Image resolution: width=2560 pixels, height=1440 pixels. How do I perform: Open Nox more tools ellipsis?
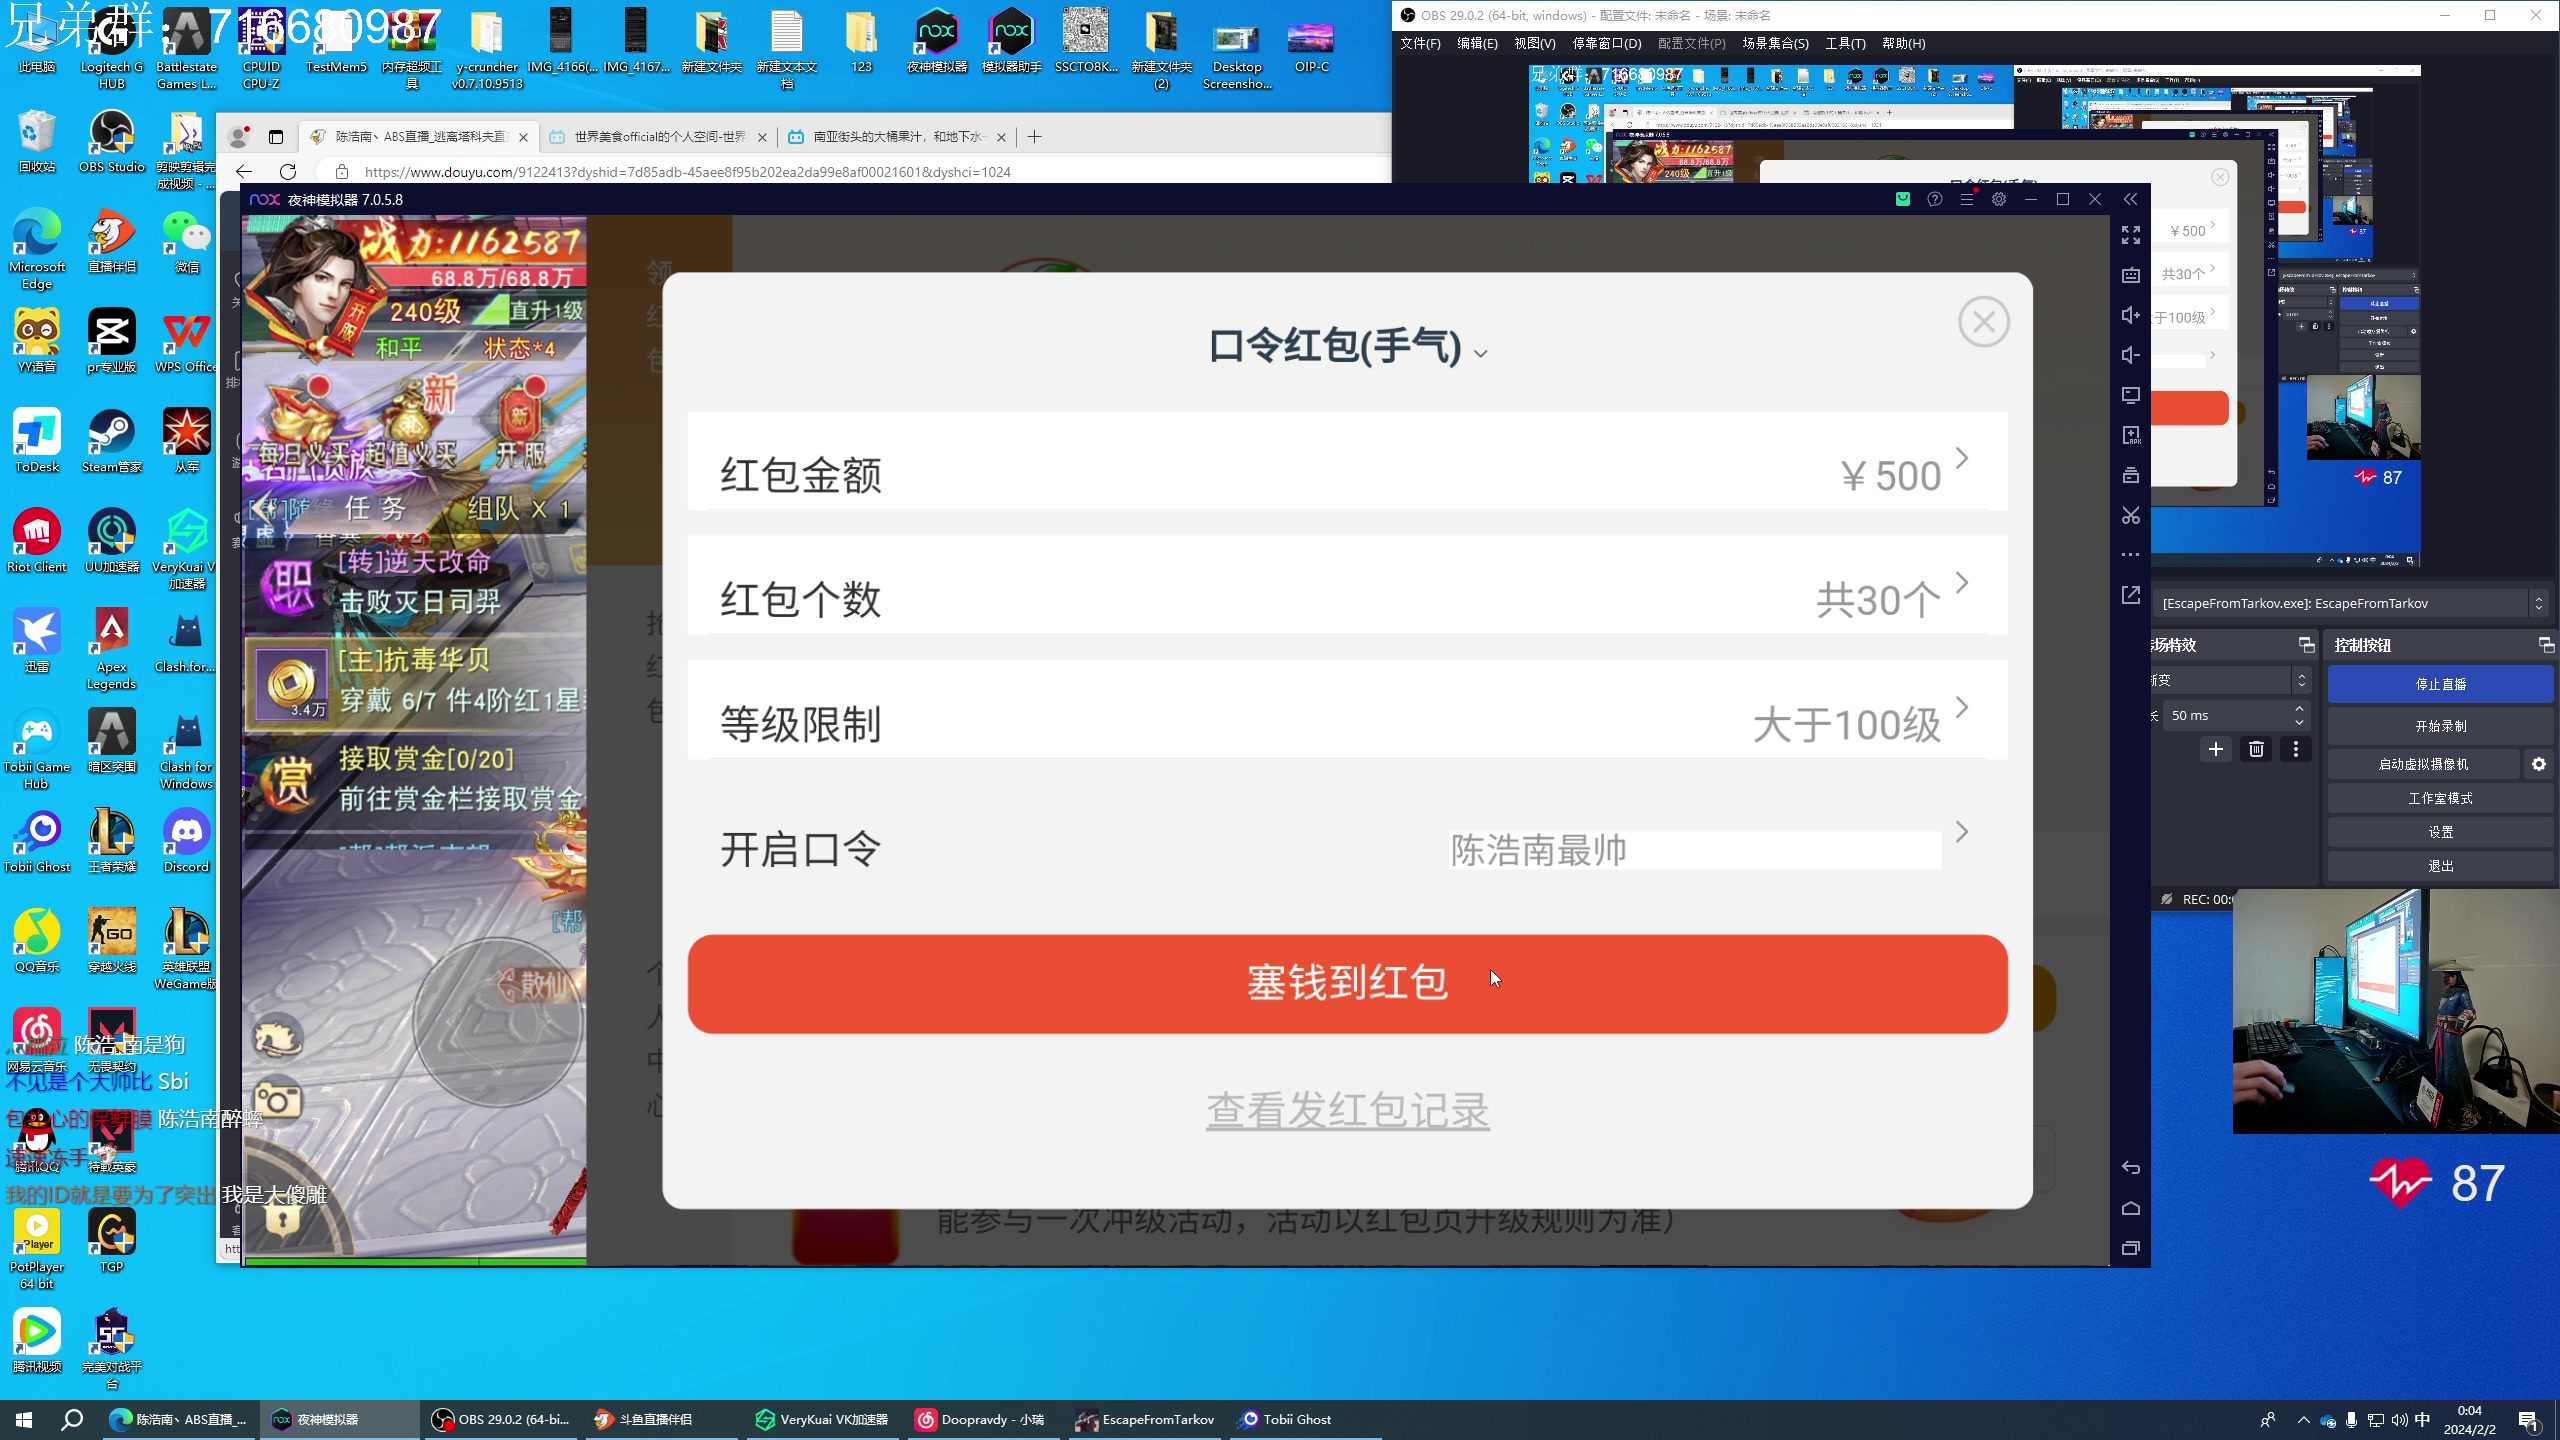point(2131,554)
